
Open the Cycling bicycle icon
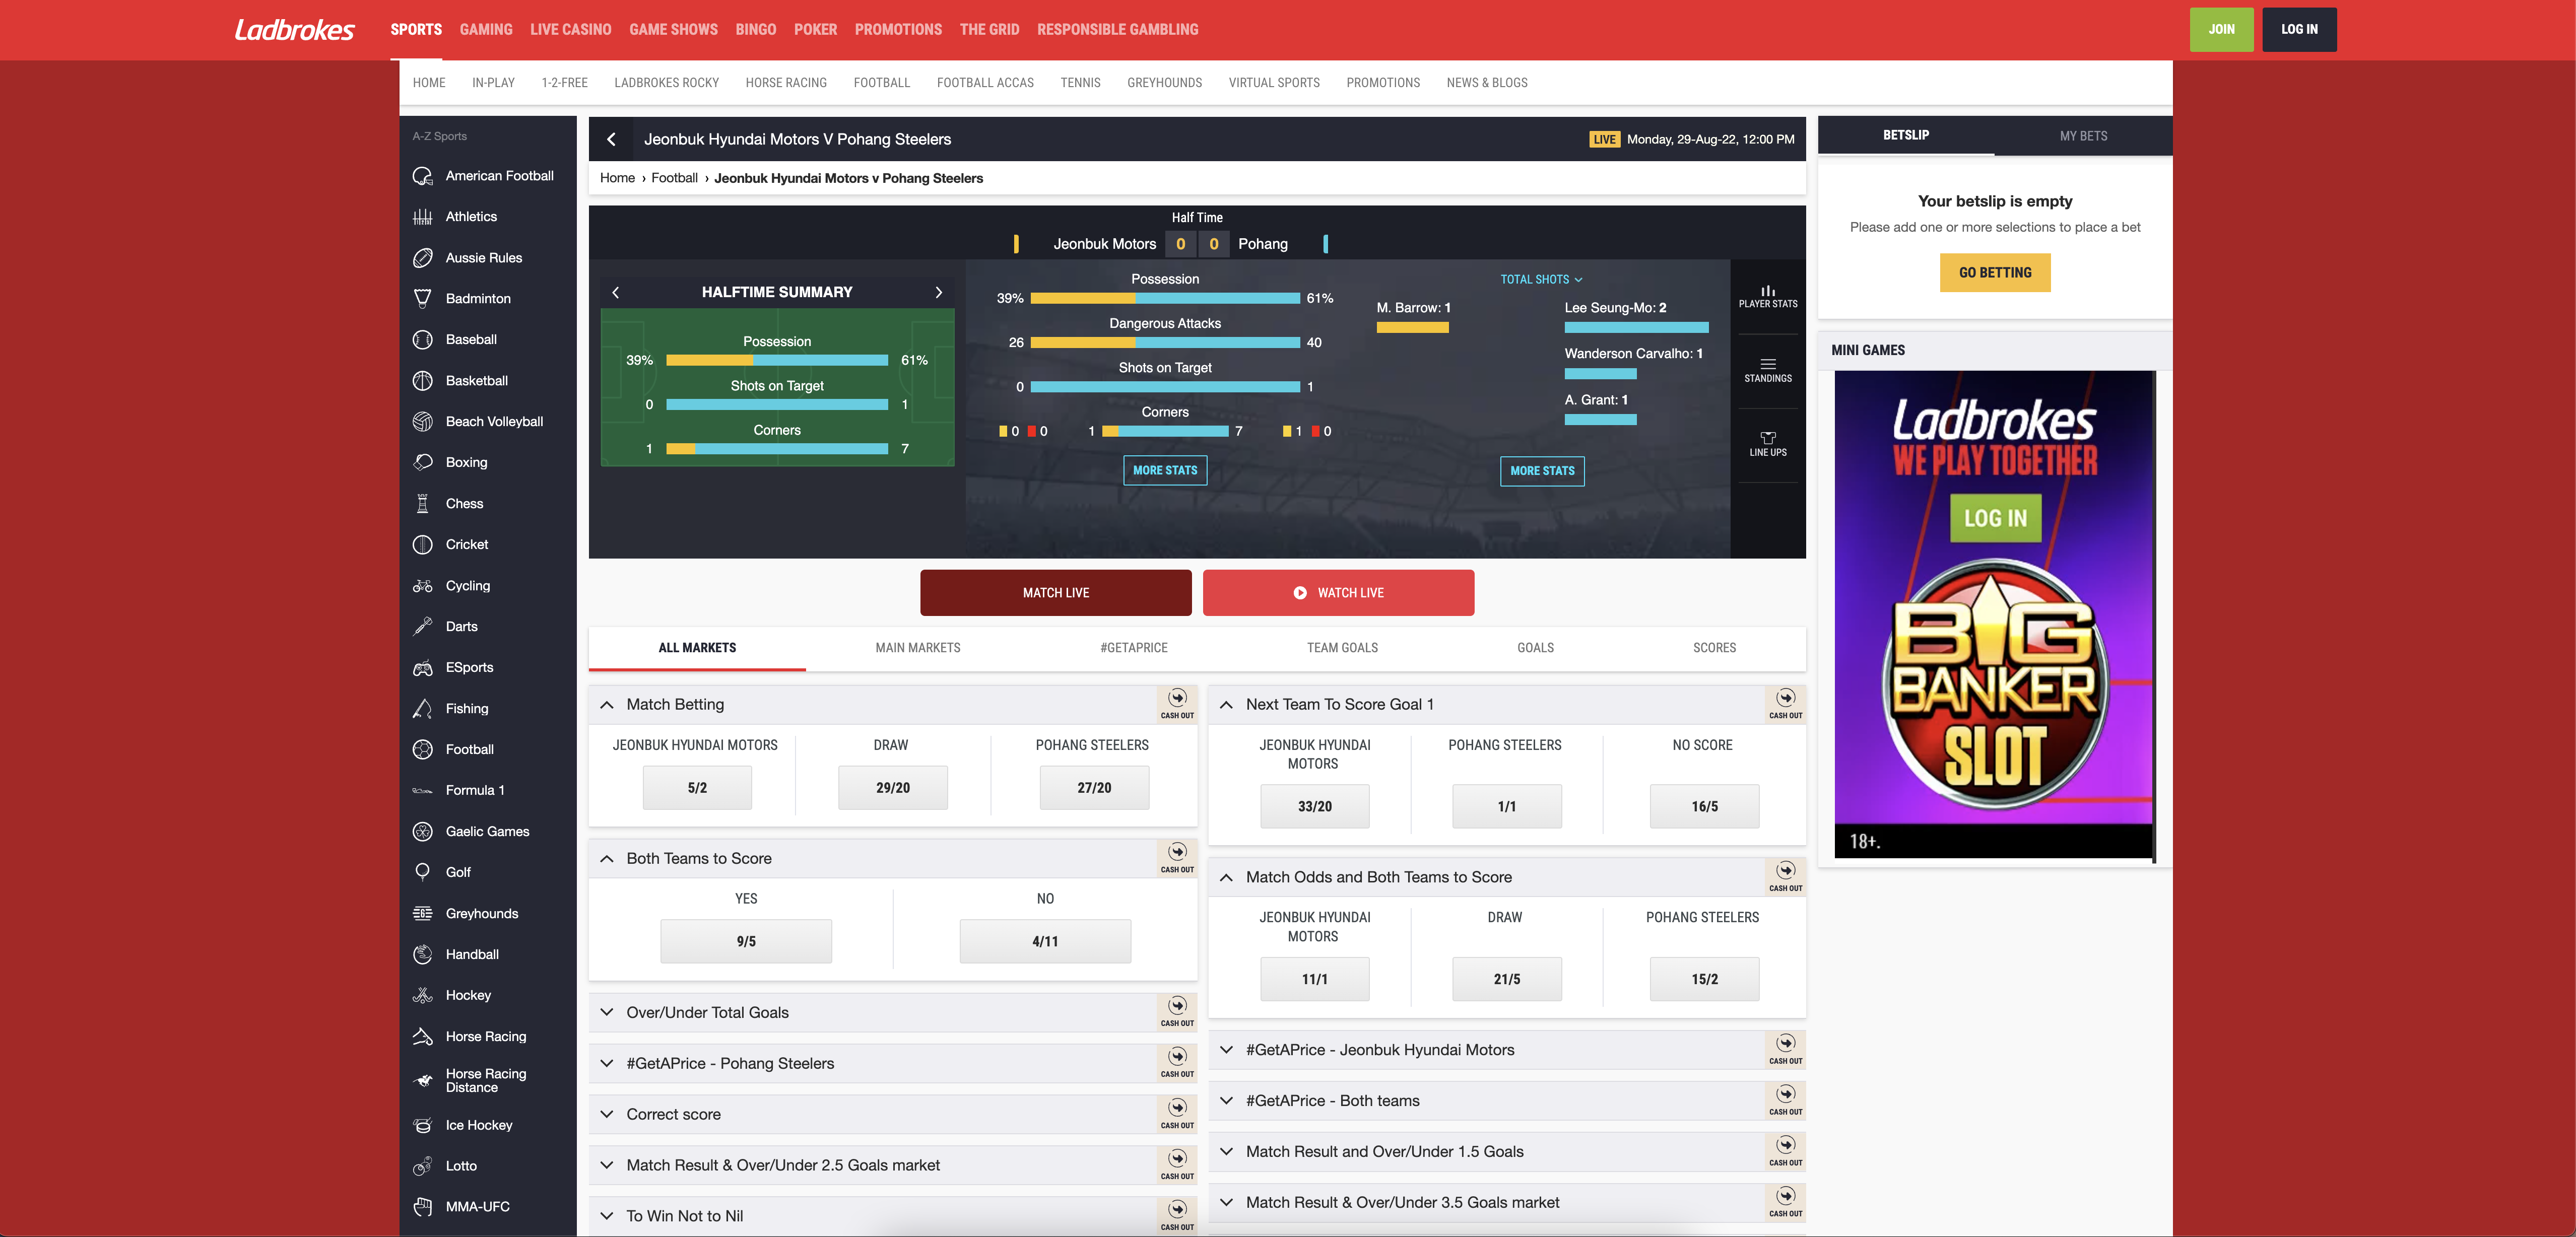click(423, 586)
